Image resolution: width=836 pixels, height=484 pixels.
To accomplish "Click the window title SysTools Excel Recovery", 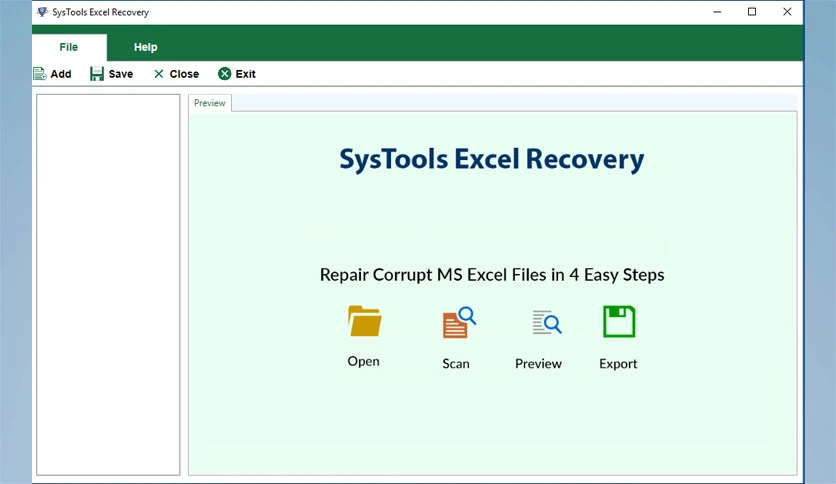I will coord(100,12).
